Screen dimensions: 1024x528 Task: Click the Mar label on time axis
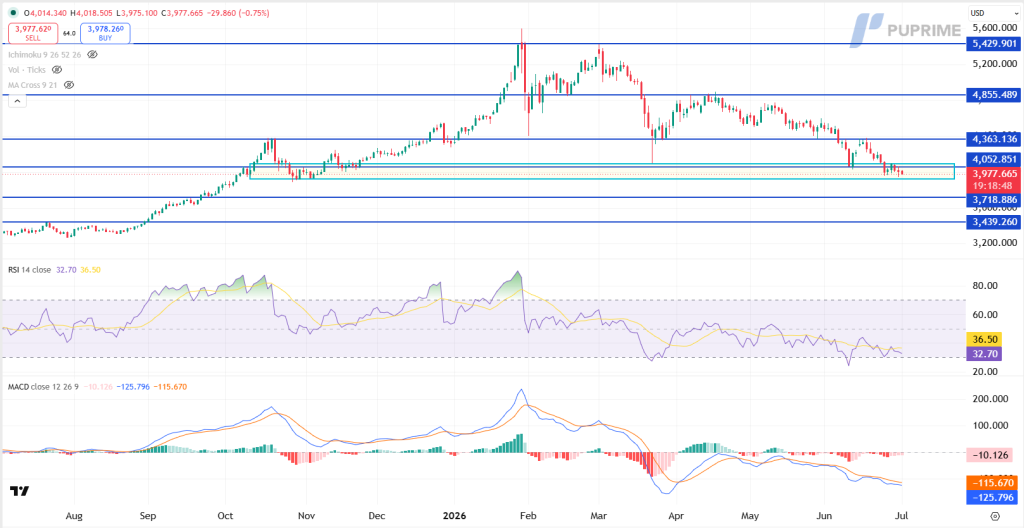coord(600,516)
